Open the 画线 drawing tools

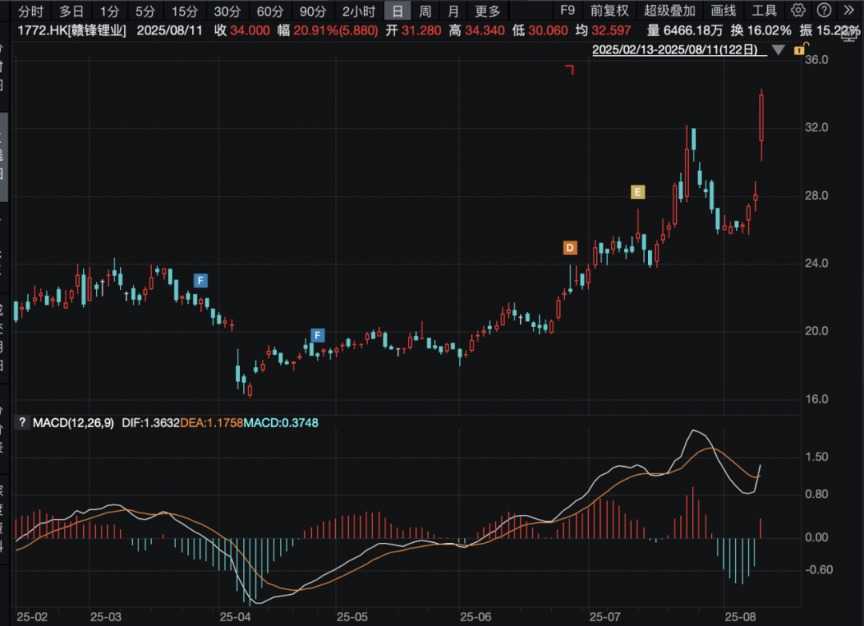[723, 11]
